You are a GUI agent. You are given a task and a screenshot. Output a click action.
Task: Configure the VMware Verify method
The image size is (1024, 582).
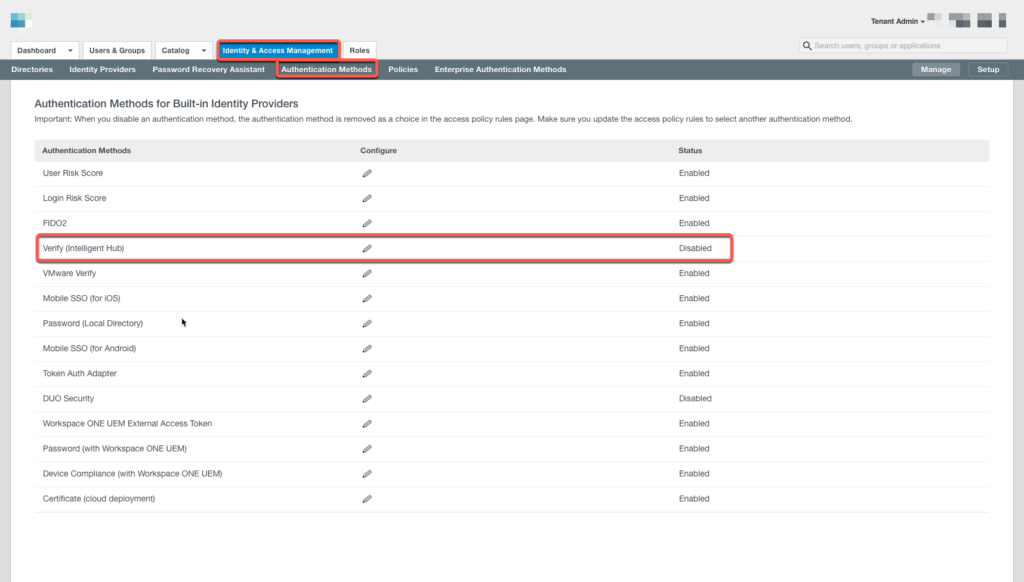tap(367, 273)
